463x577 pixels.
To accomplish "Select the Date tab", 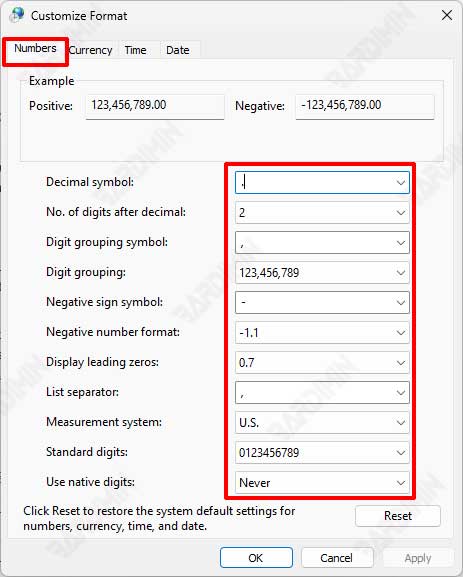I will coord(178,50).
